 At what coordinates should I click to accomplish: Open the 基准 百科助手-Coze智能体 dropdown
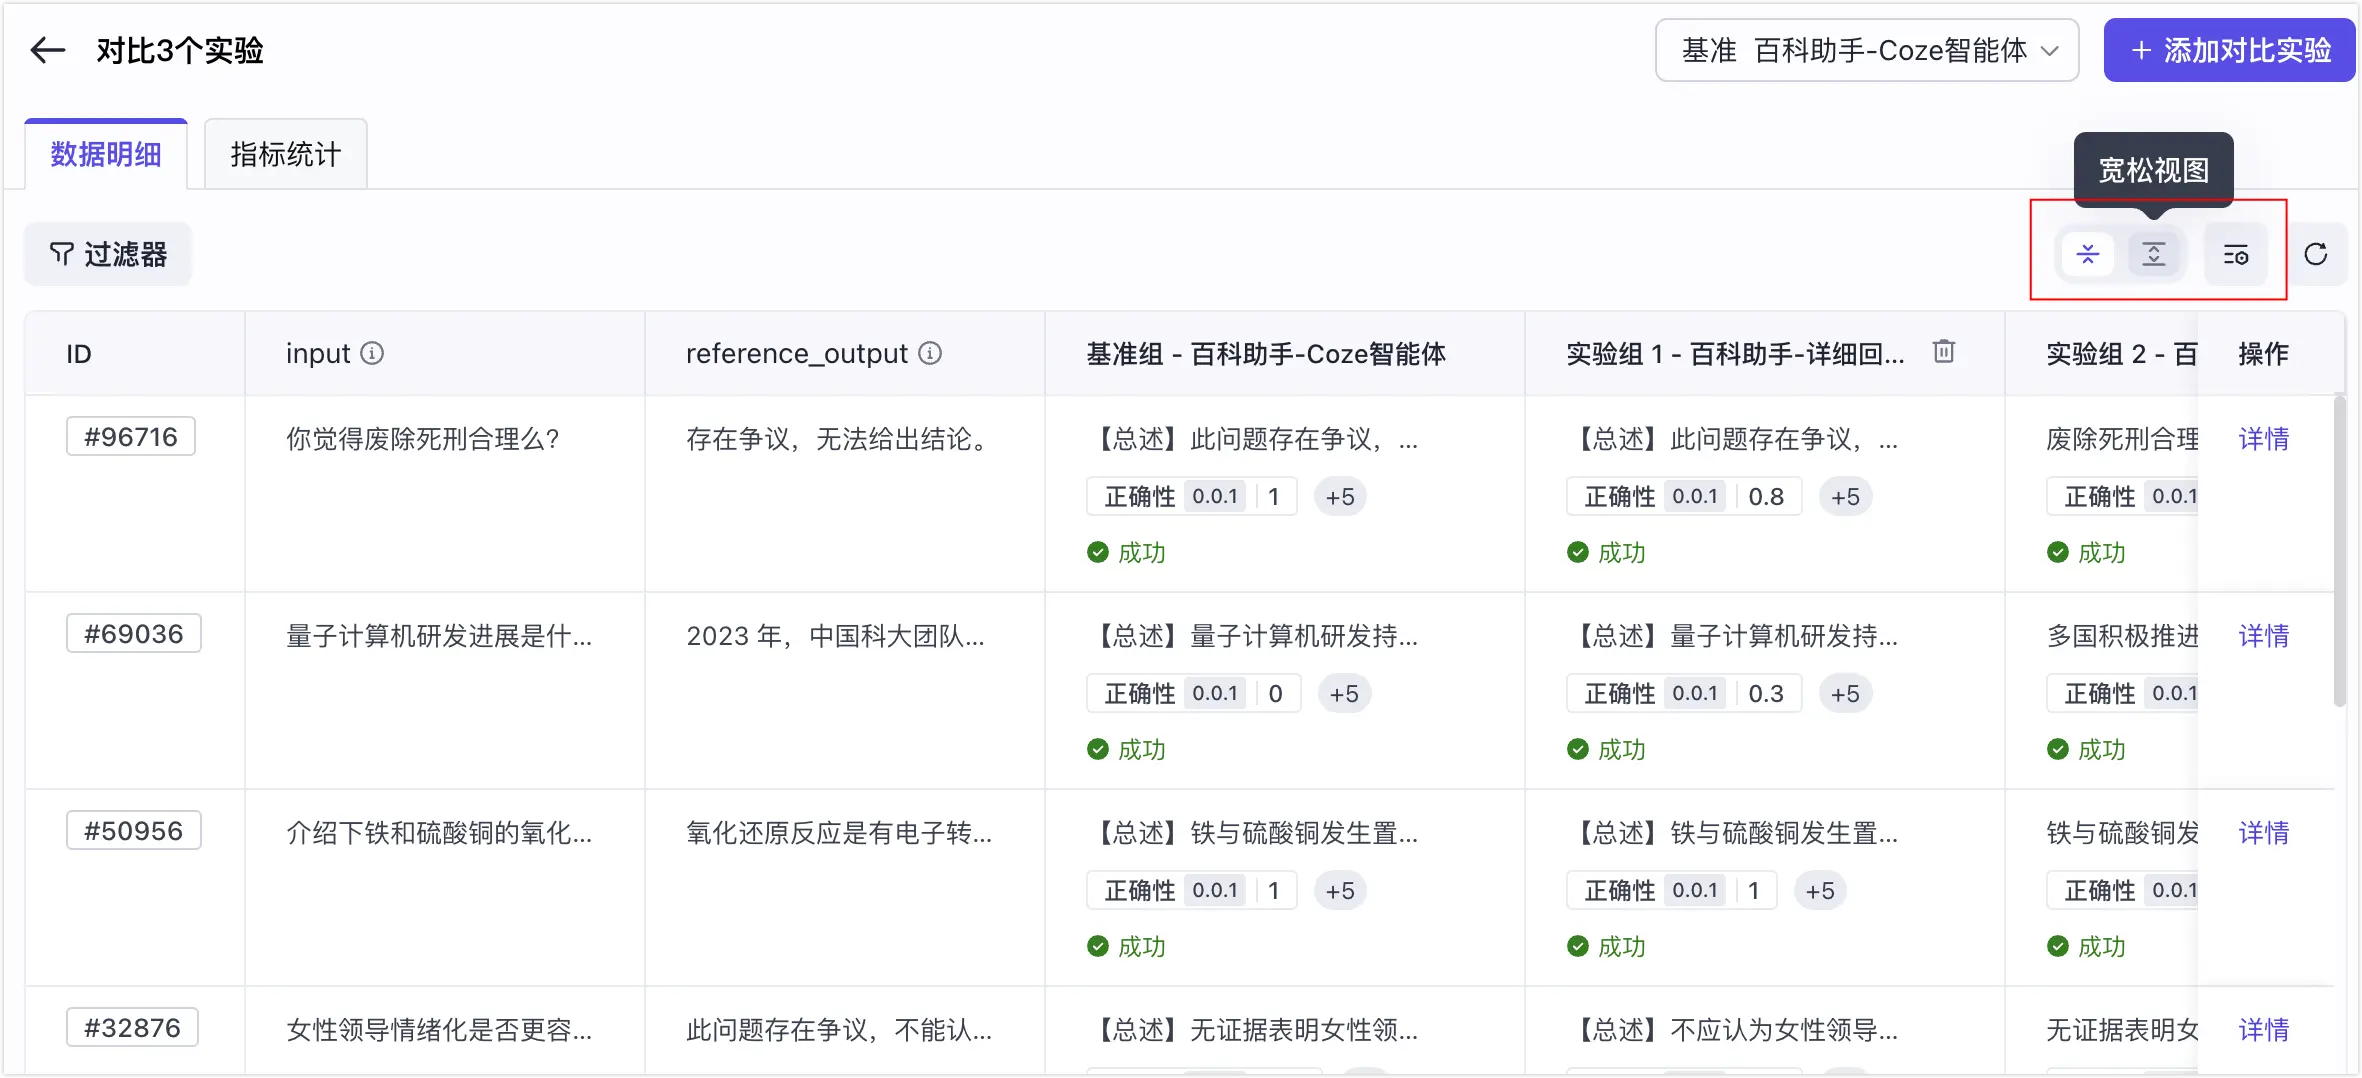(x=1867, y=50)
